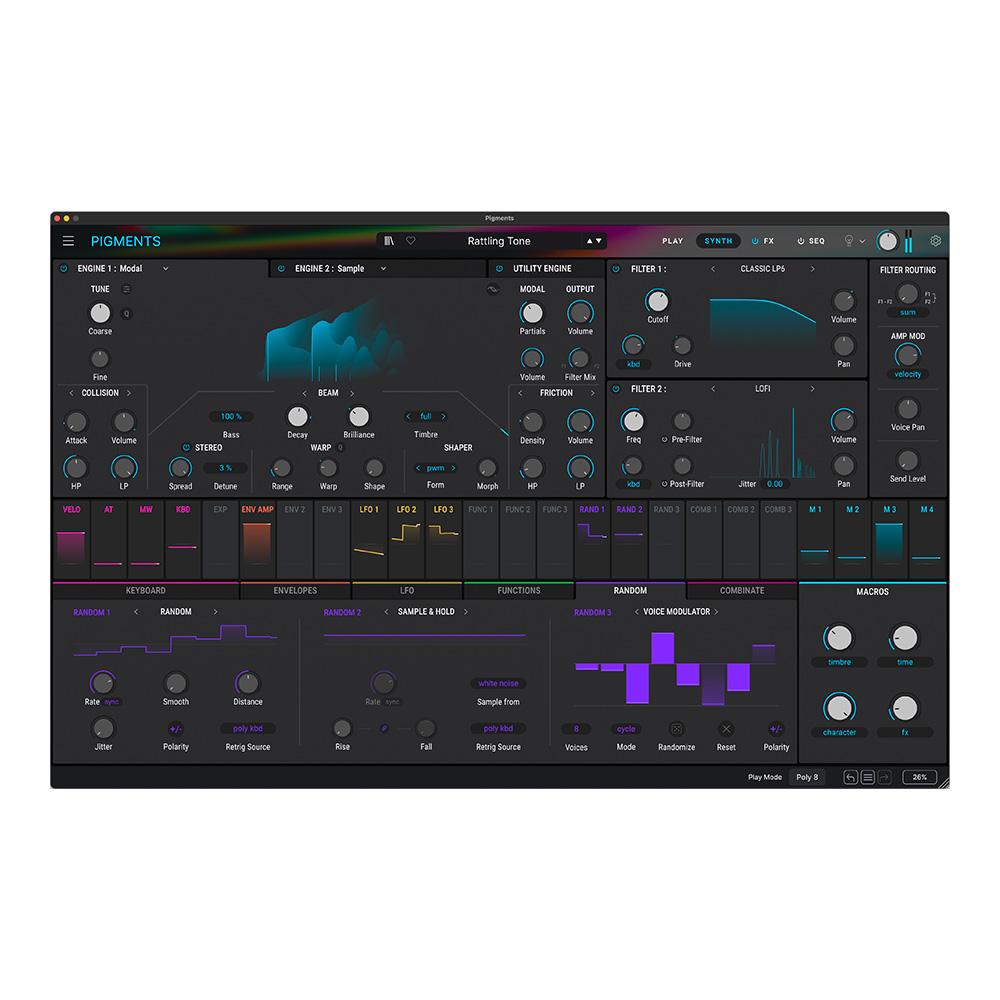The height and width of the screenshot is (1000, 1000).
Task: Toggle Random 1 Polarity +/- icon
Action: [x=175, y=728]
